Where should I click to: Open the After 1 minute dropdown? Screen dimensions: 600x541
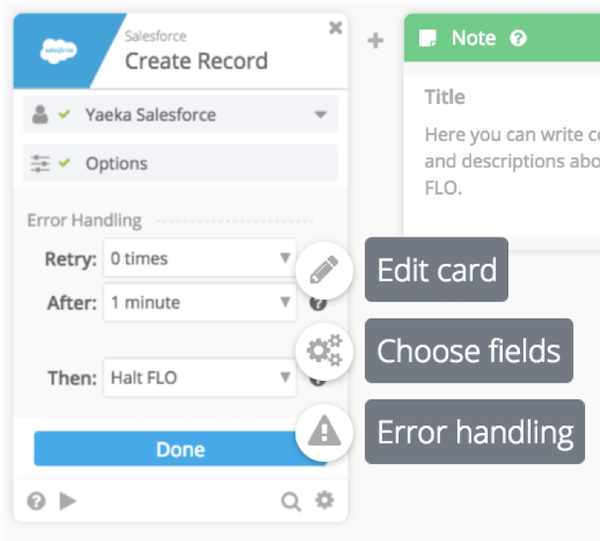click(199, 302)
